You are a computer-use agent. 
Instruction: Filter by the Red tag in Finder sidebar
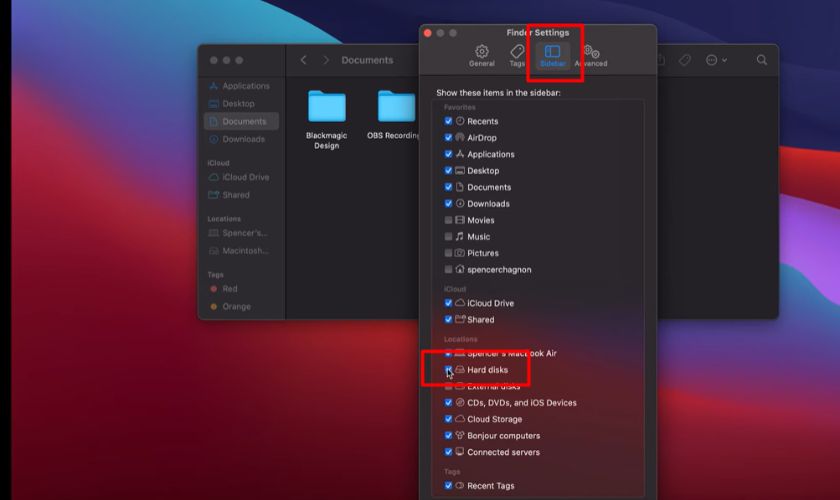coord(241,288)
